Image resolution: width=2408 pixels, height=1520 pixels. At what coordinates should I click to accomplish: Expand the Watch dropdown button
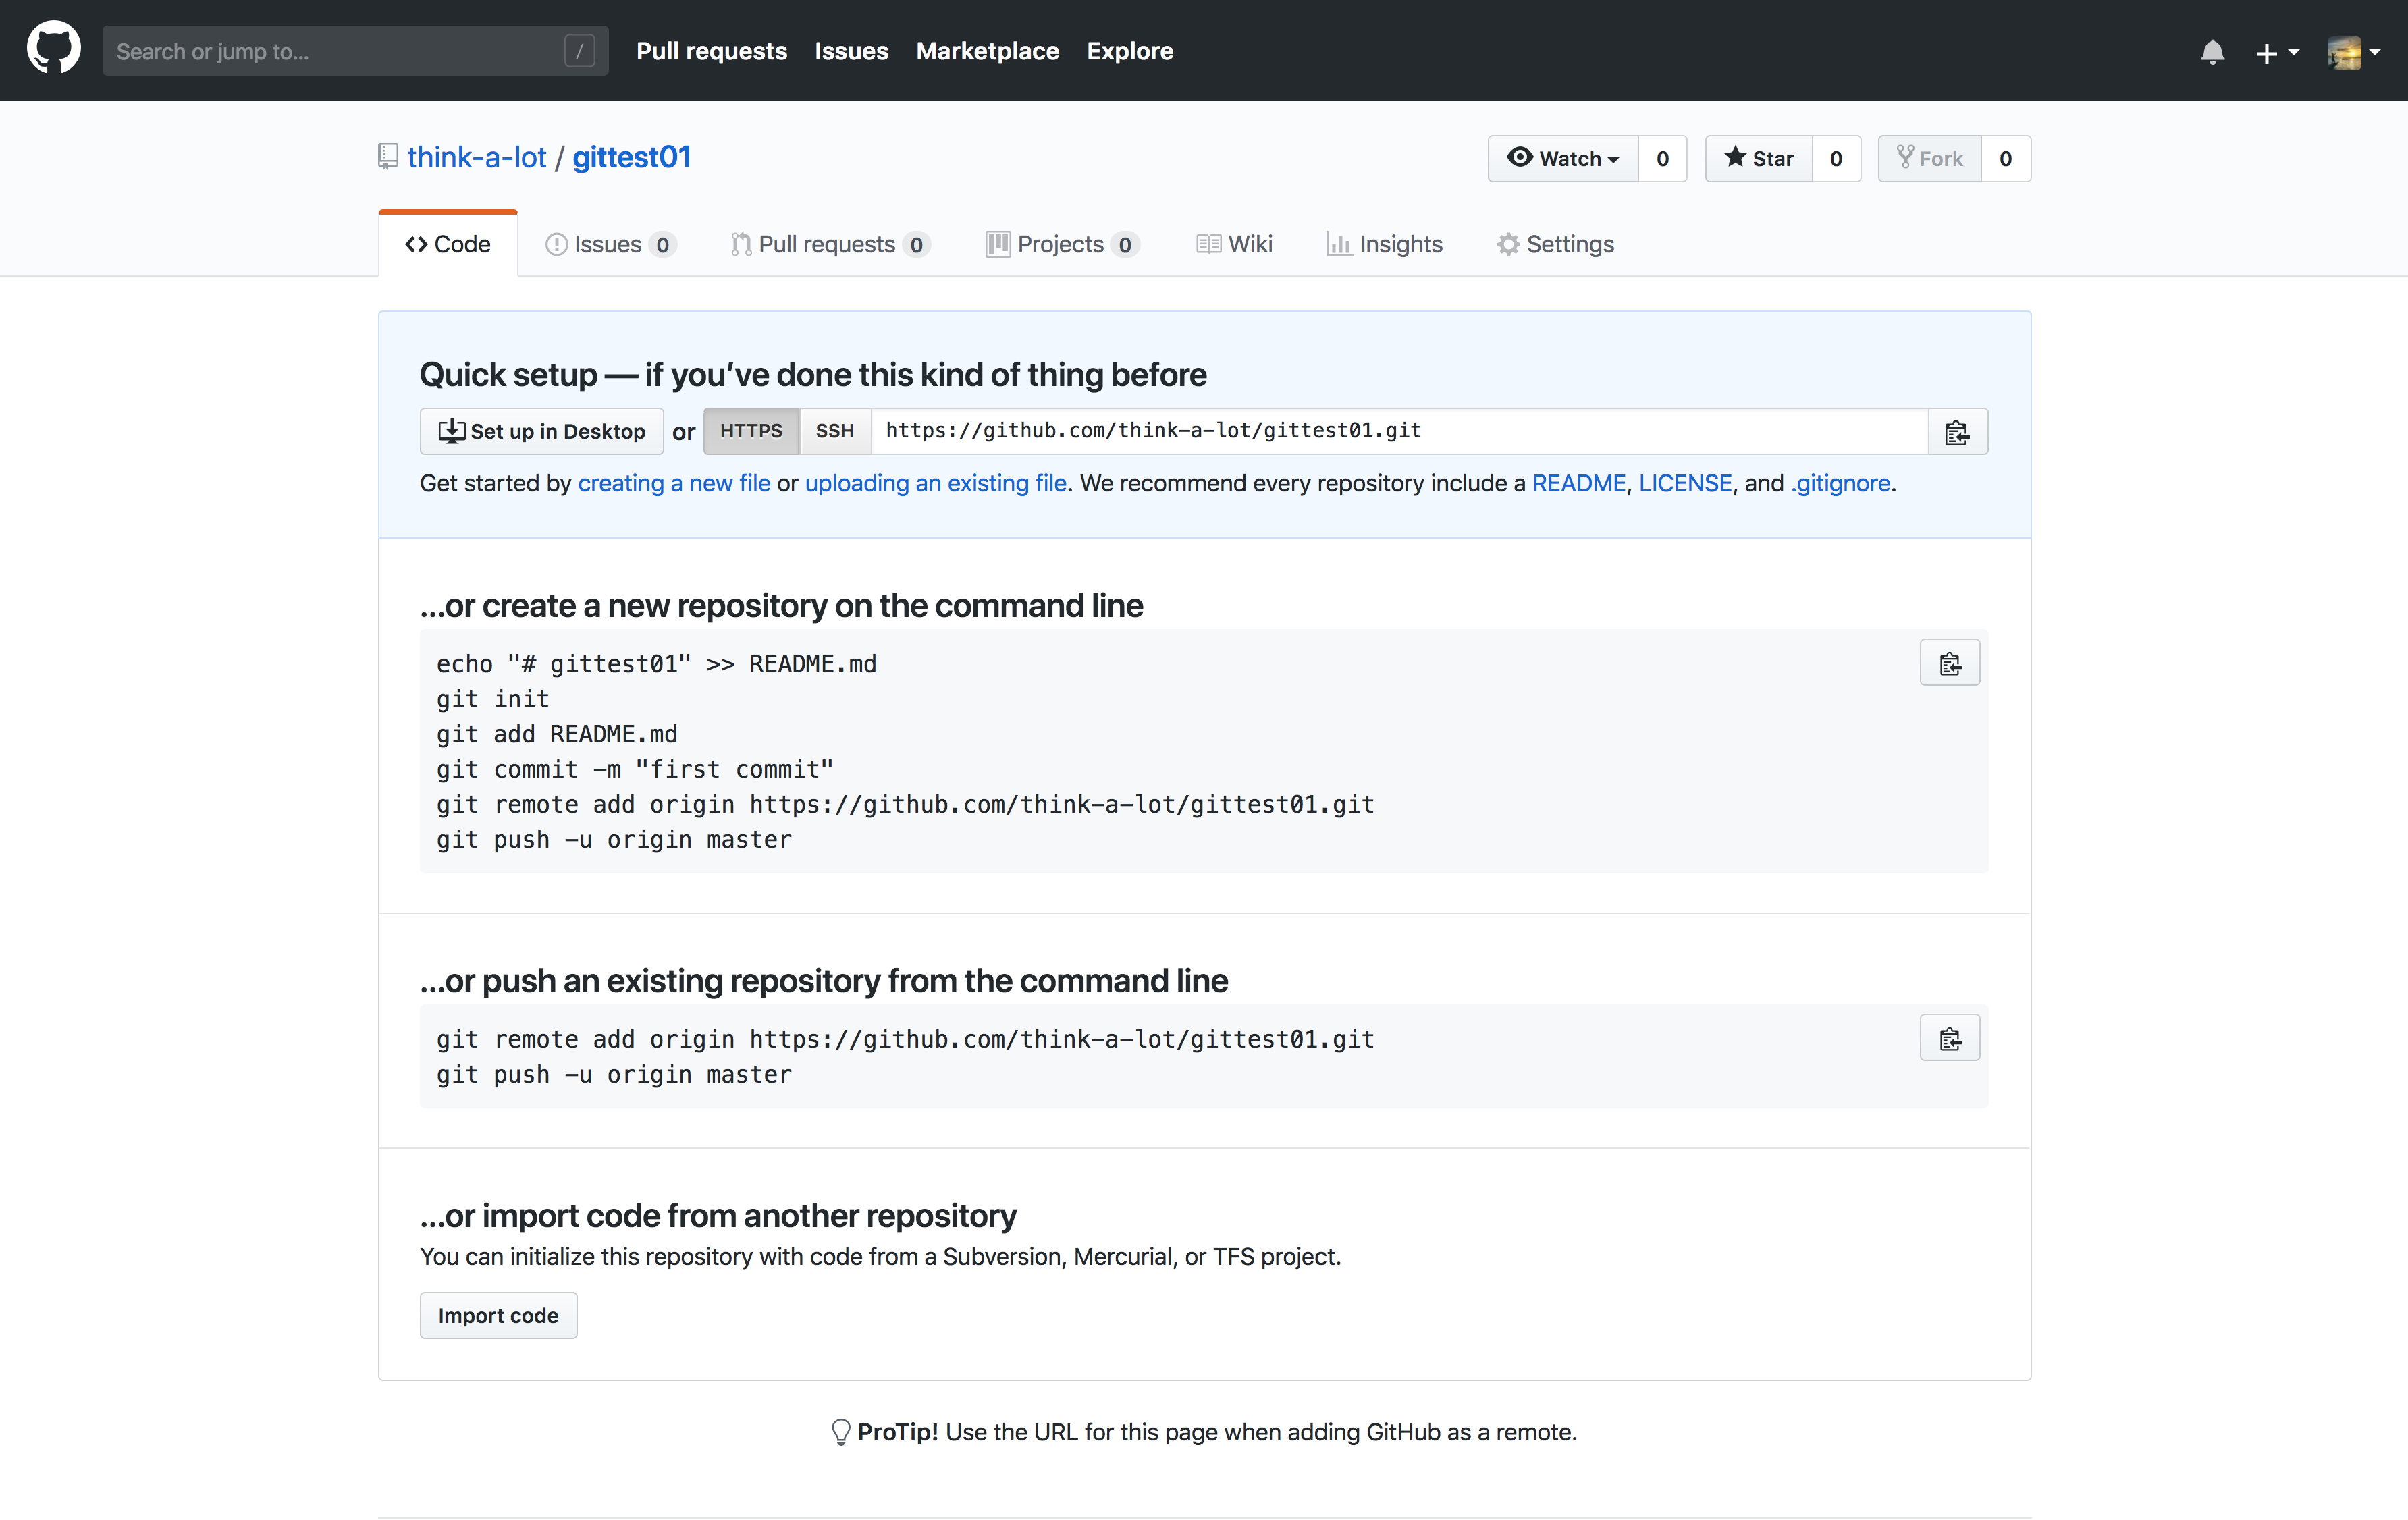point(1563,158)
